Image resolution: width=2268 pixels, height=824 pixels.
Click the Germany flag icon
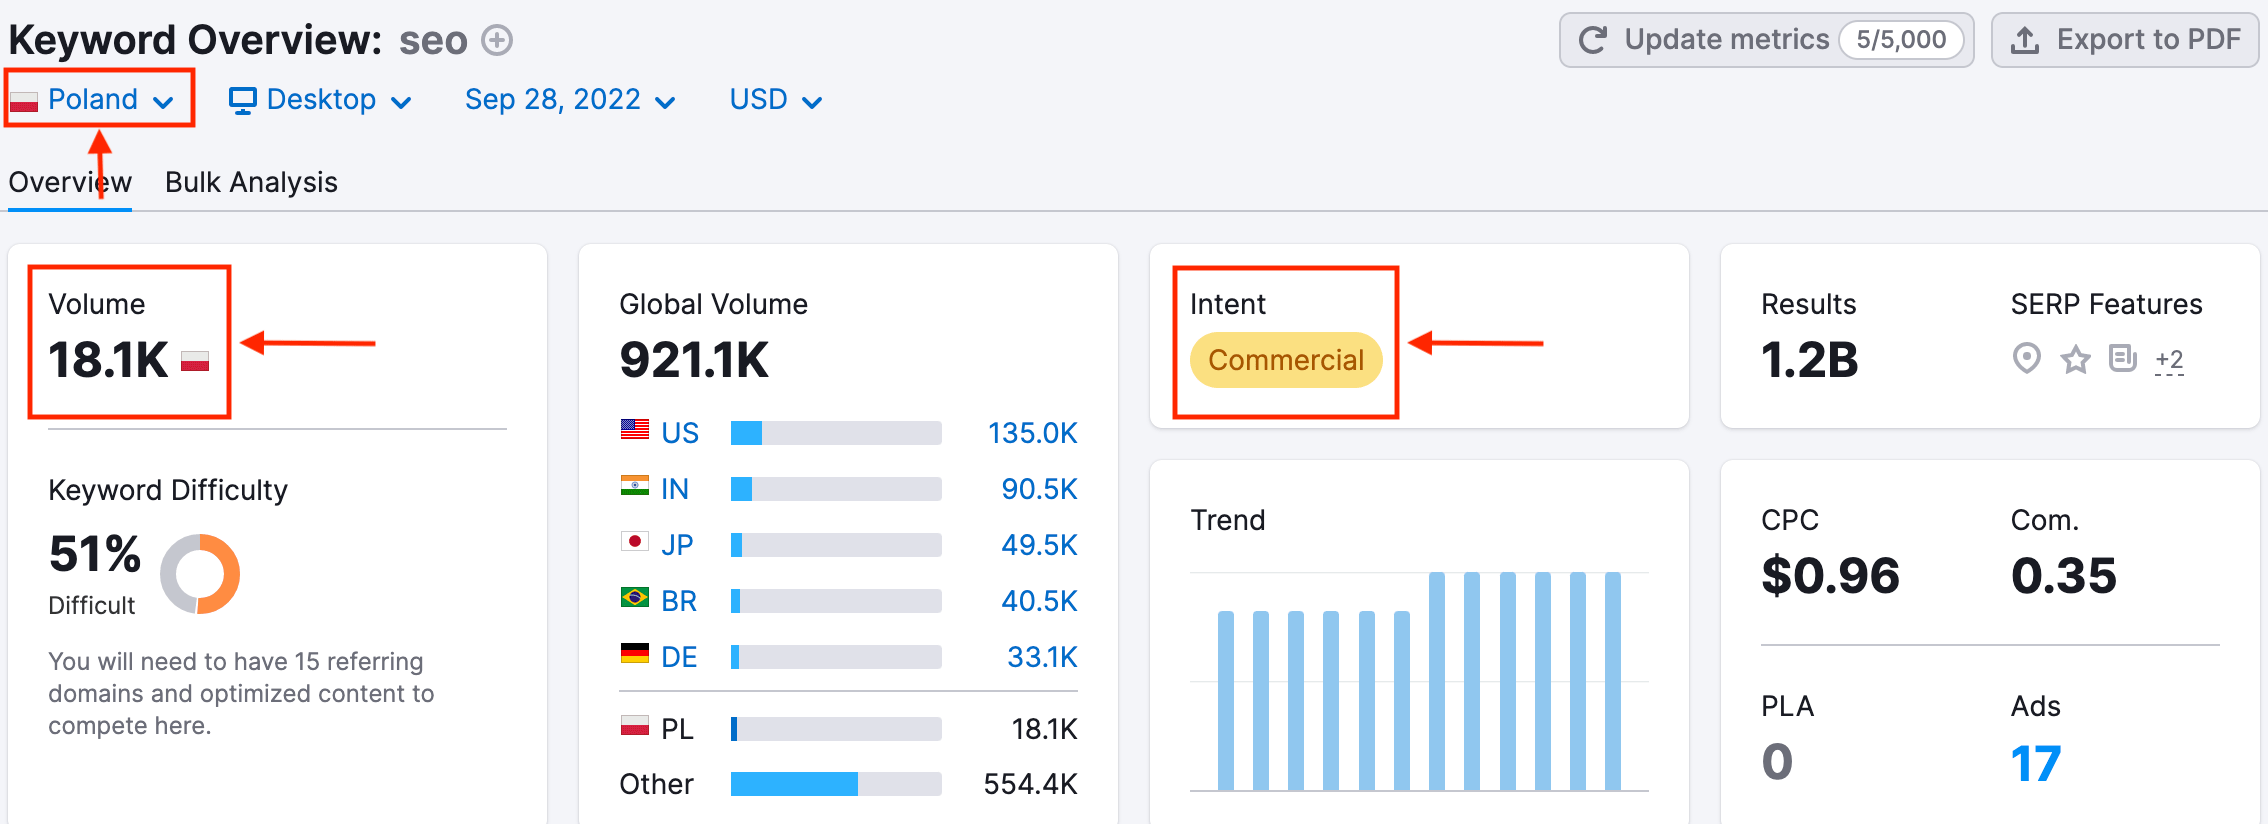[x=635, y=654]
